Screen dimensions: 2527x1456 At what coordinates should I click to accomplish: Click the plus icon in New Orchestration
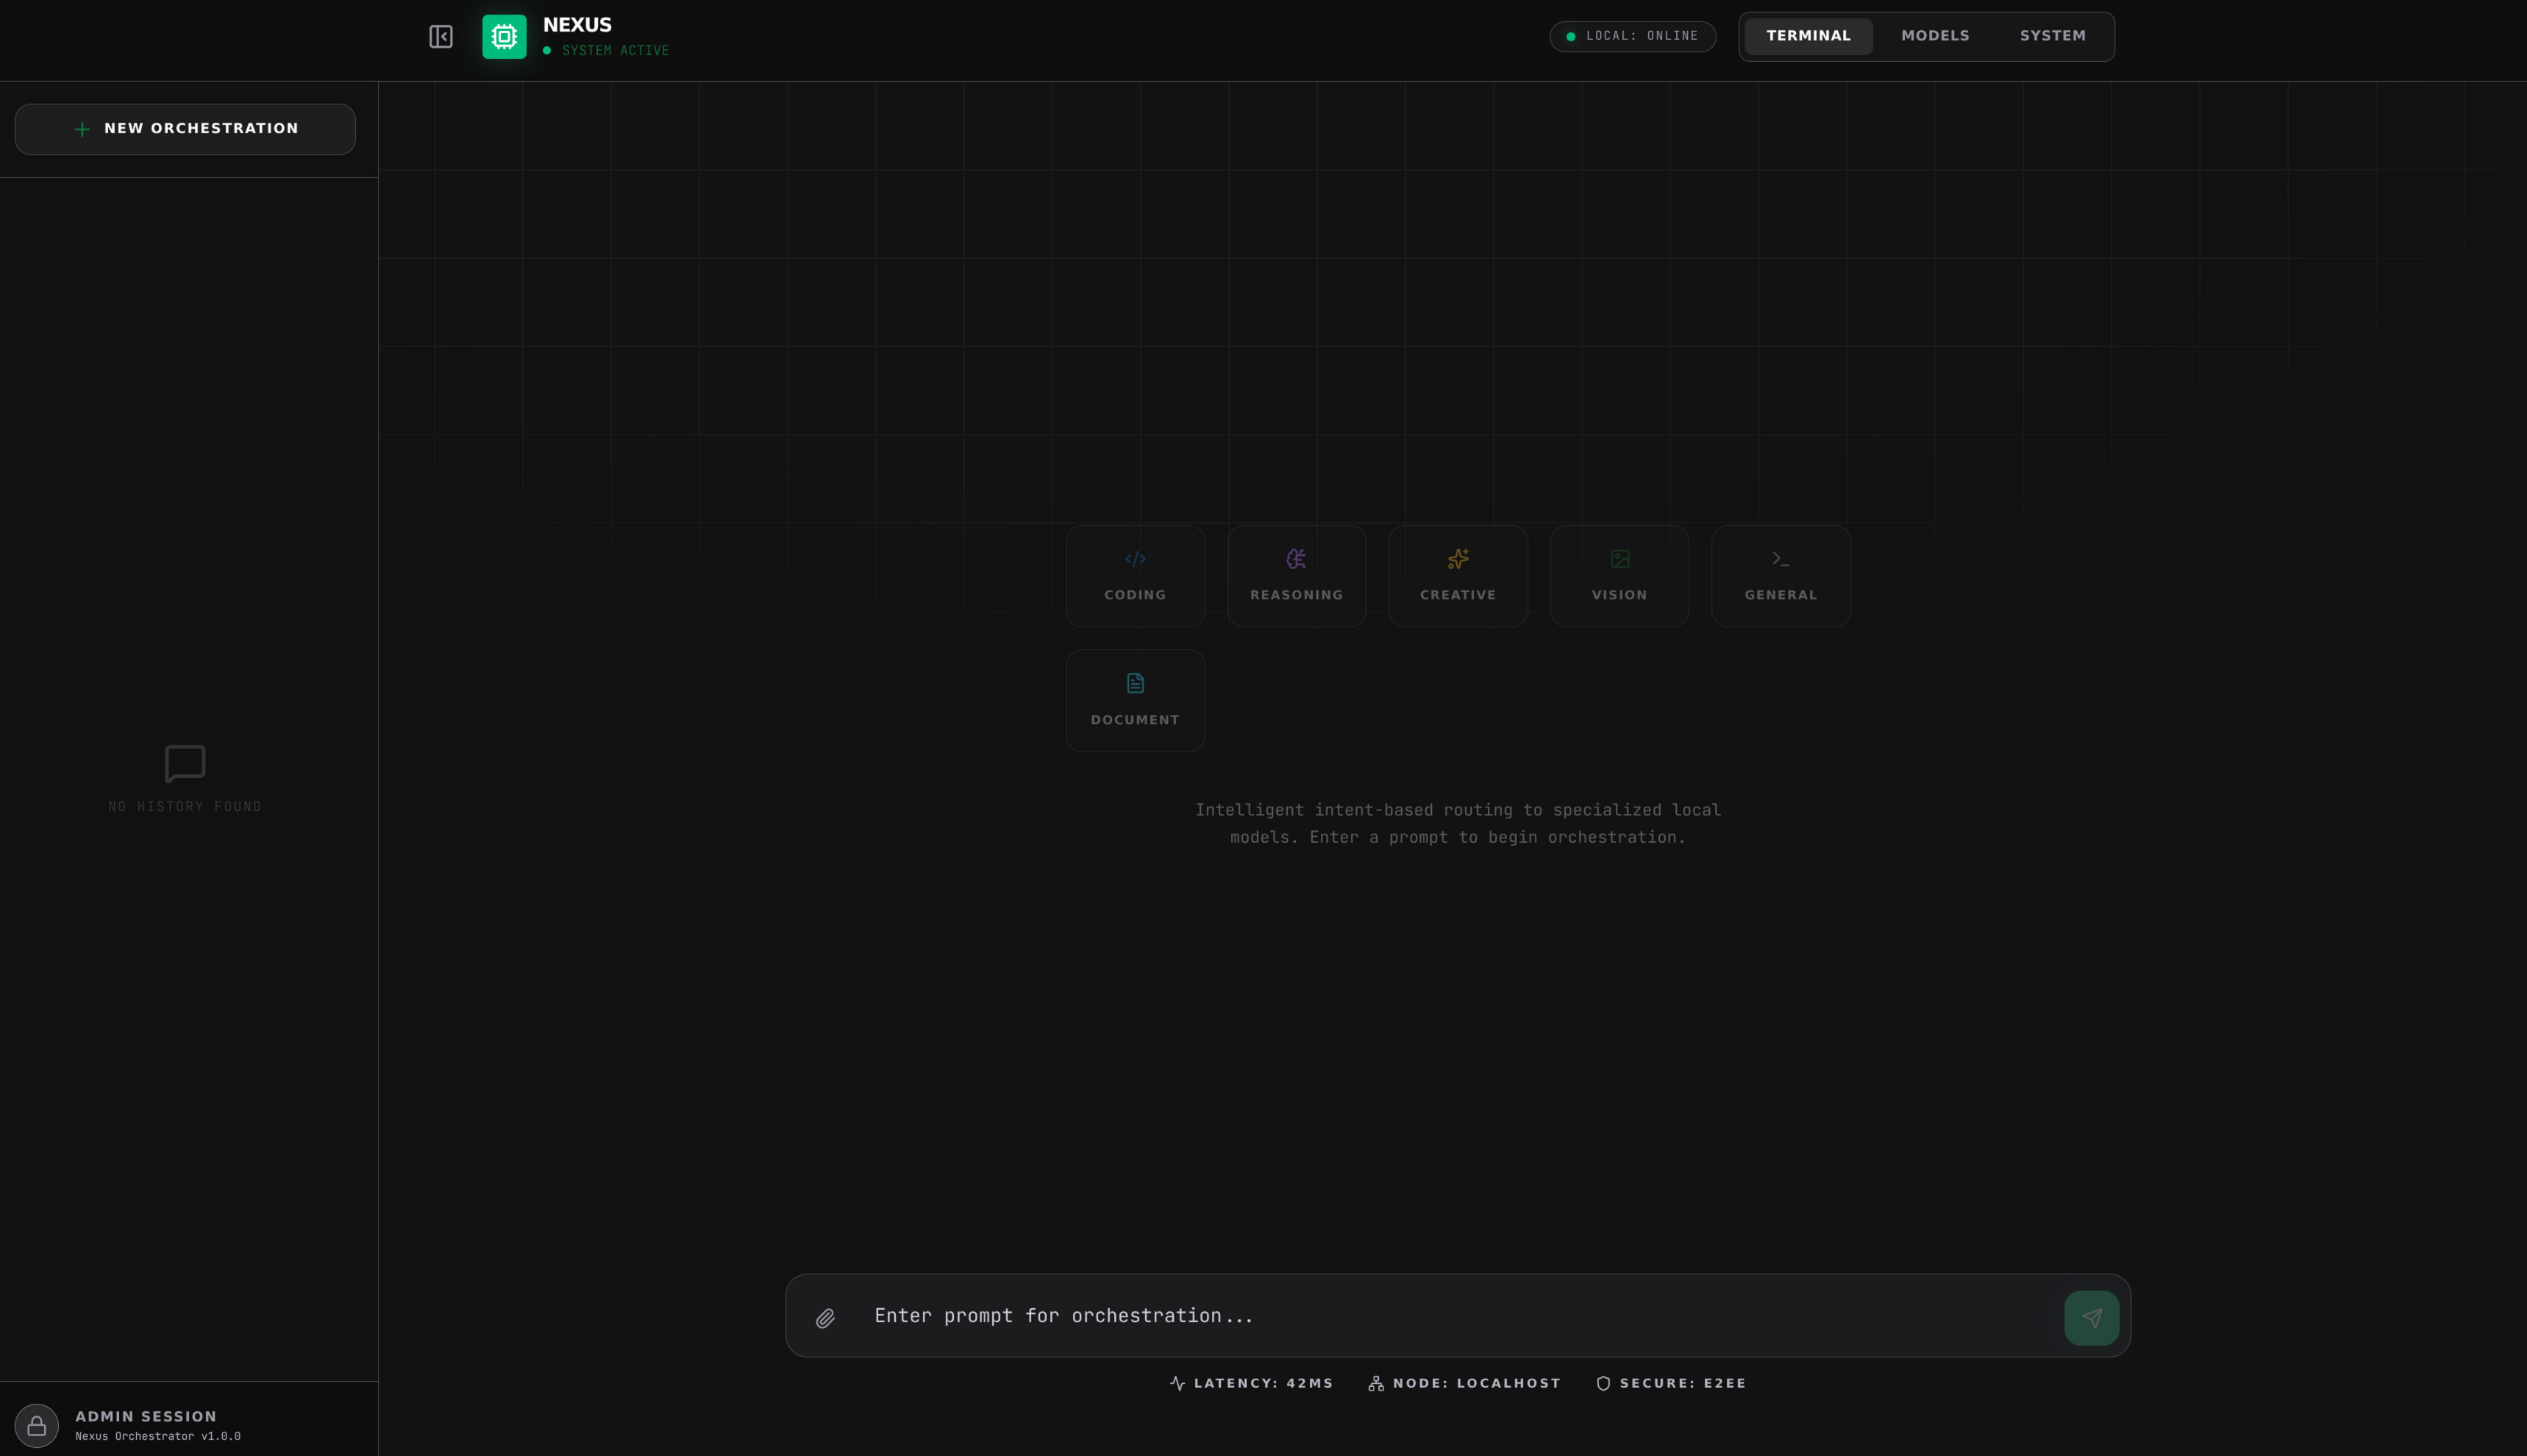82,129
